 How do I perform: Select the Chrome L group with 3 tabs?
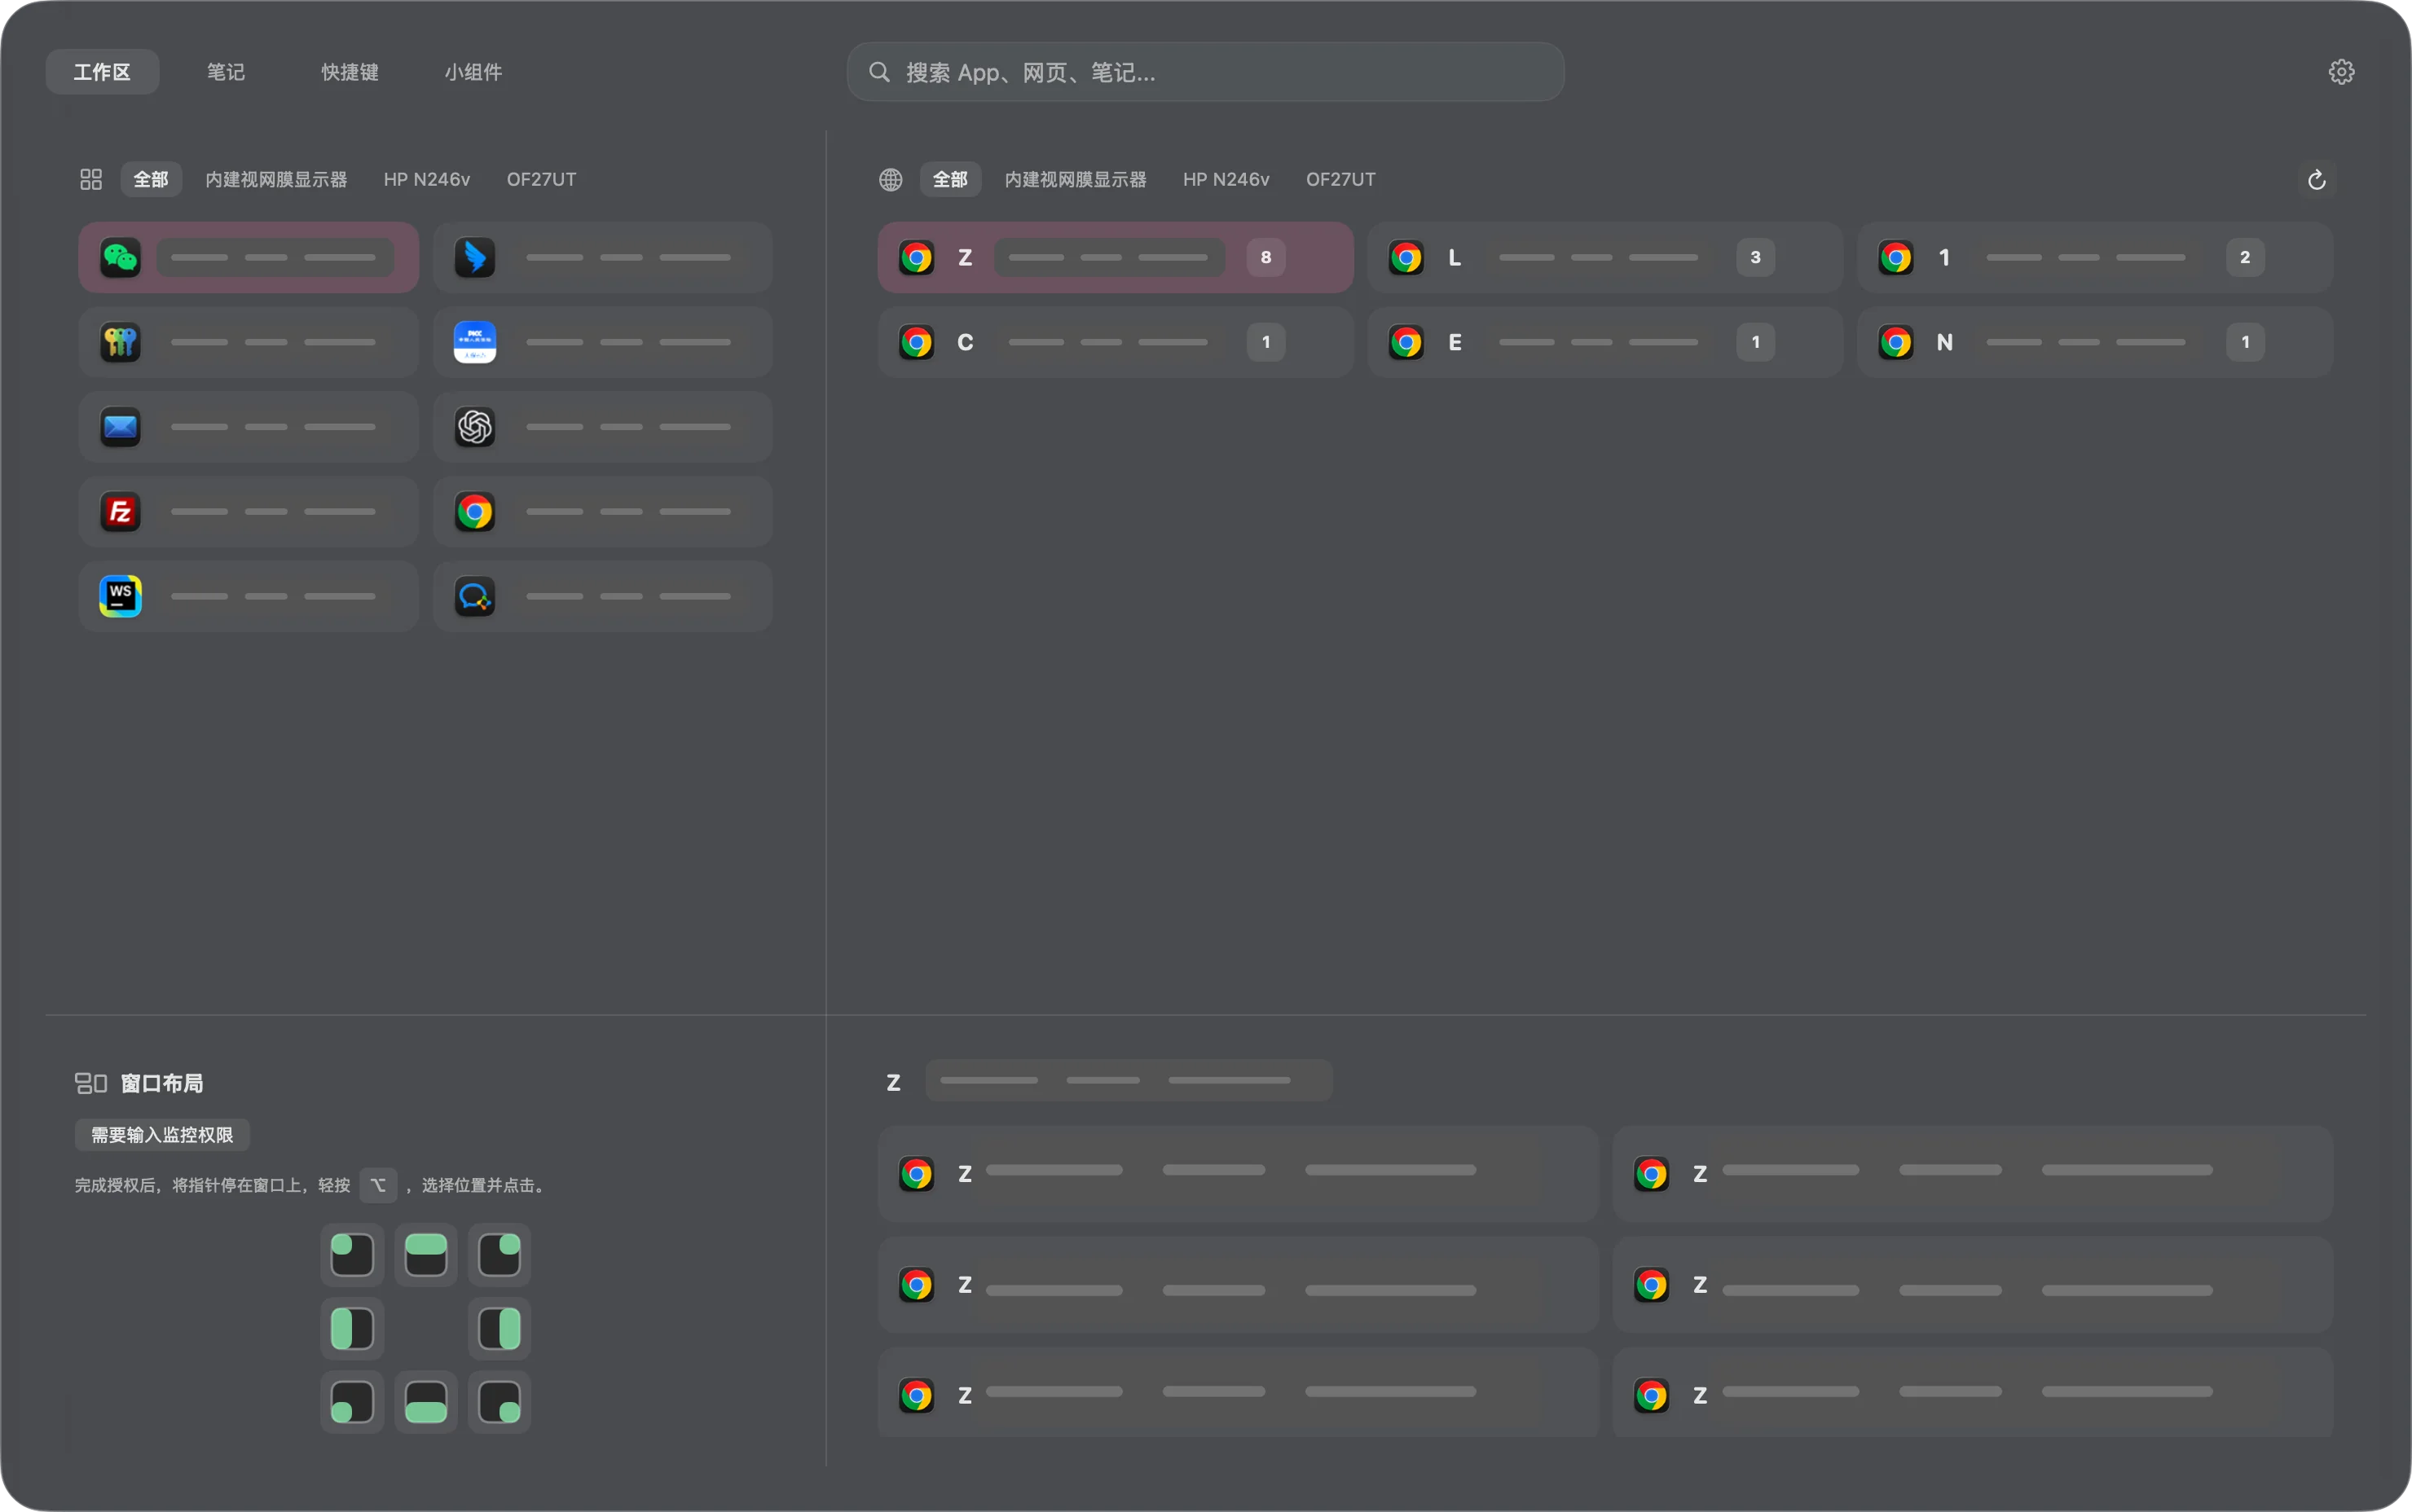[x=1605, y=258]
